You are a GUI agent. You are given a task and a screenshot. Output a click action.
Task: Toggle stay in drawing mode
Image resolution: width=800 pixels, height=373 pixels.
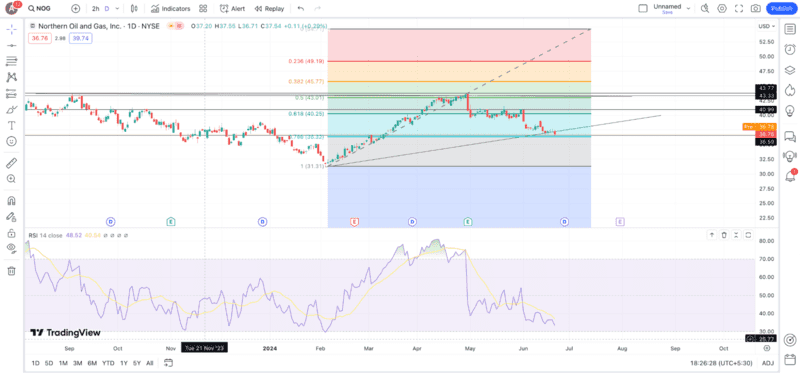click(11, 217)
